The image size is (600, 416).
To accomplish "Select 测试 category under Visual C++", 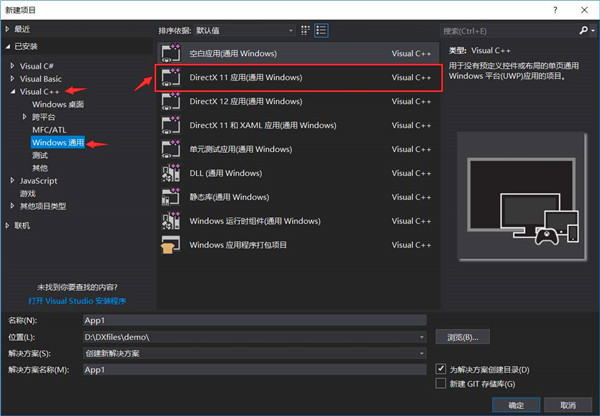I will click(x=40, y=155).
